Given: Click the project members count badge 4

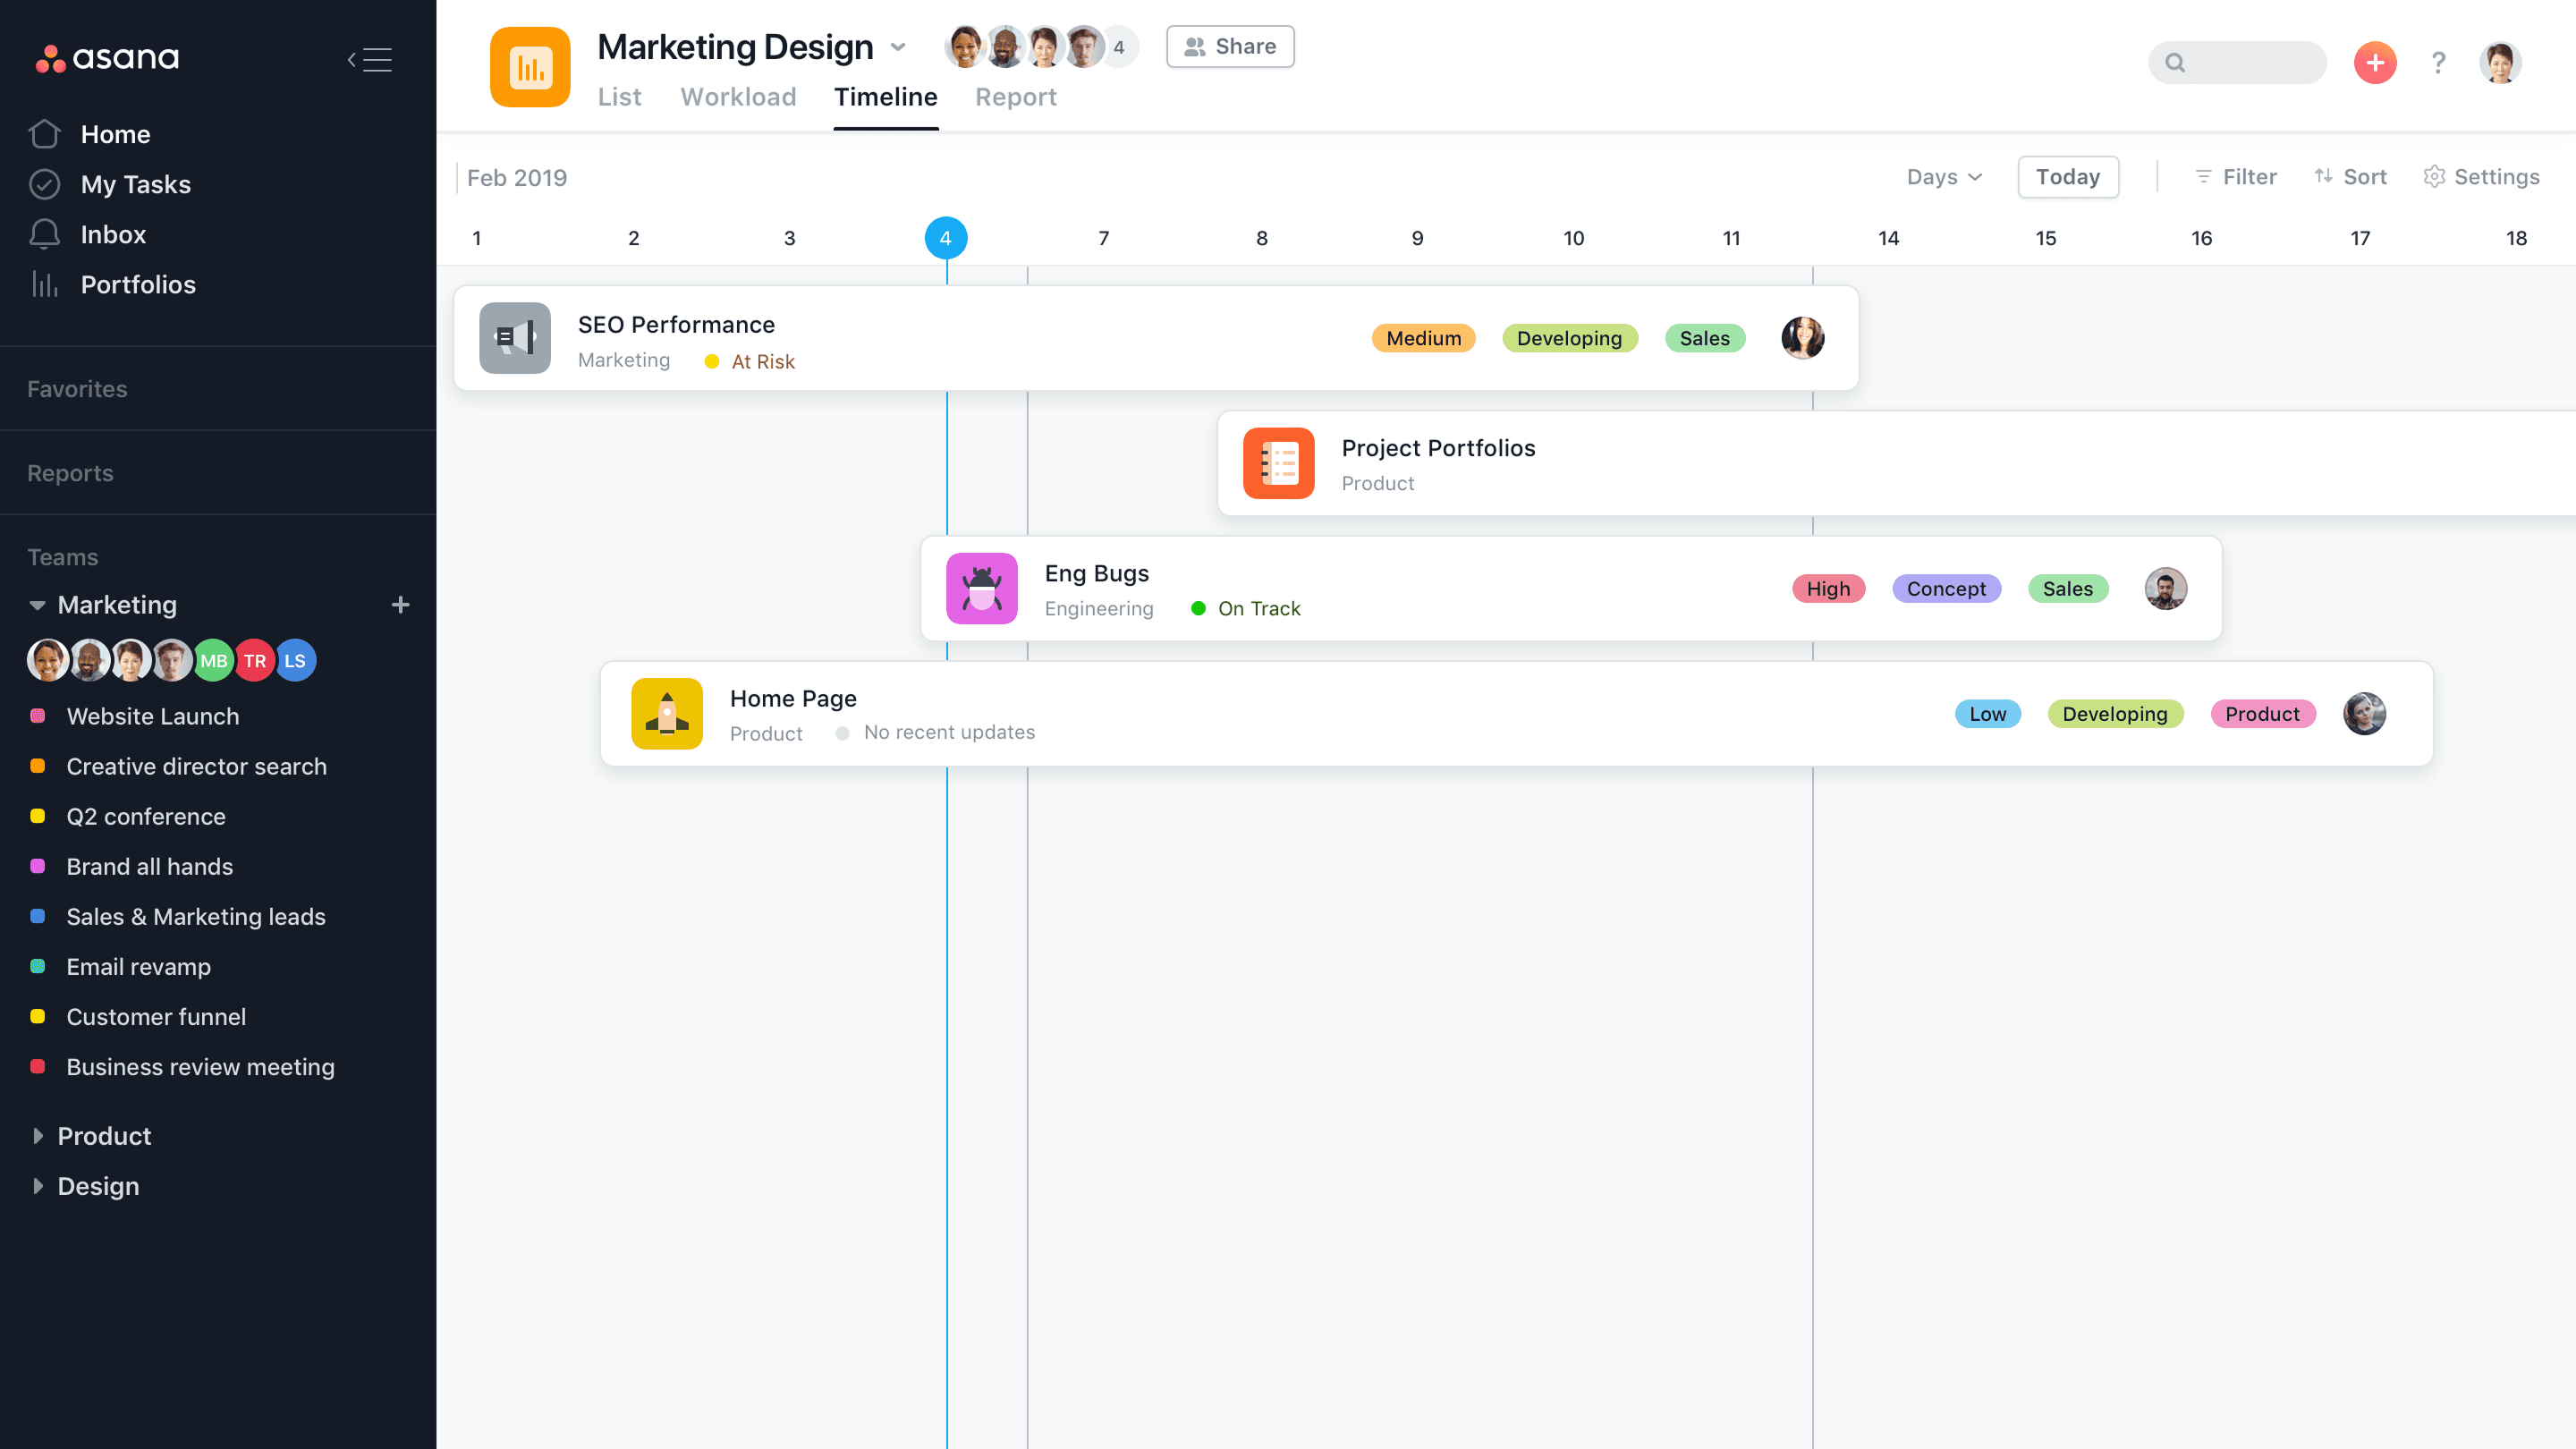Looking at the screenshot, I should (x=1119, y=47).
